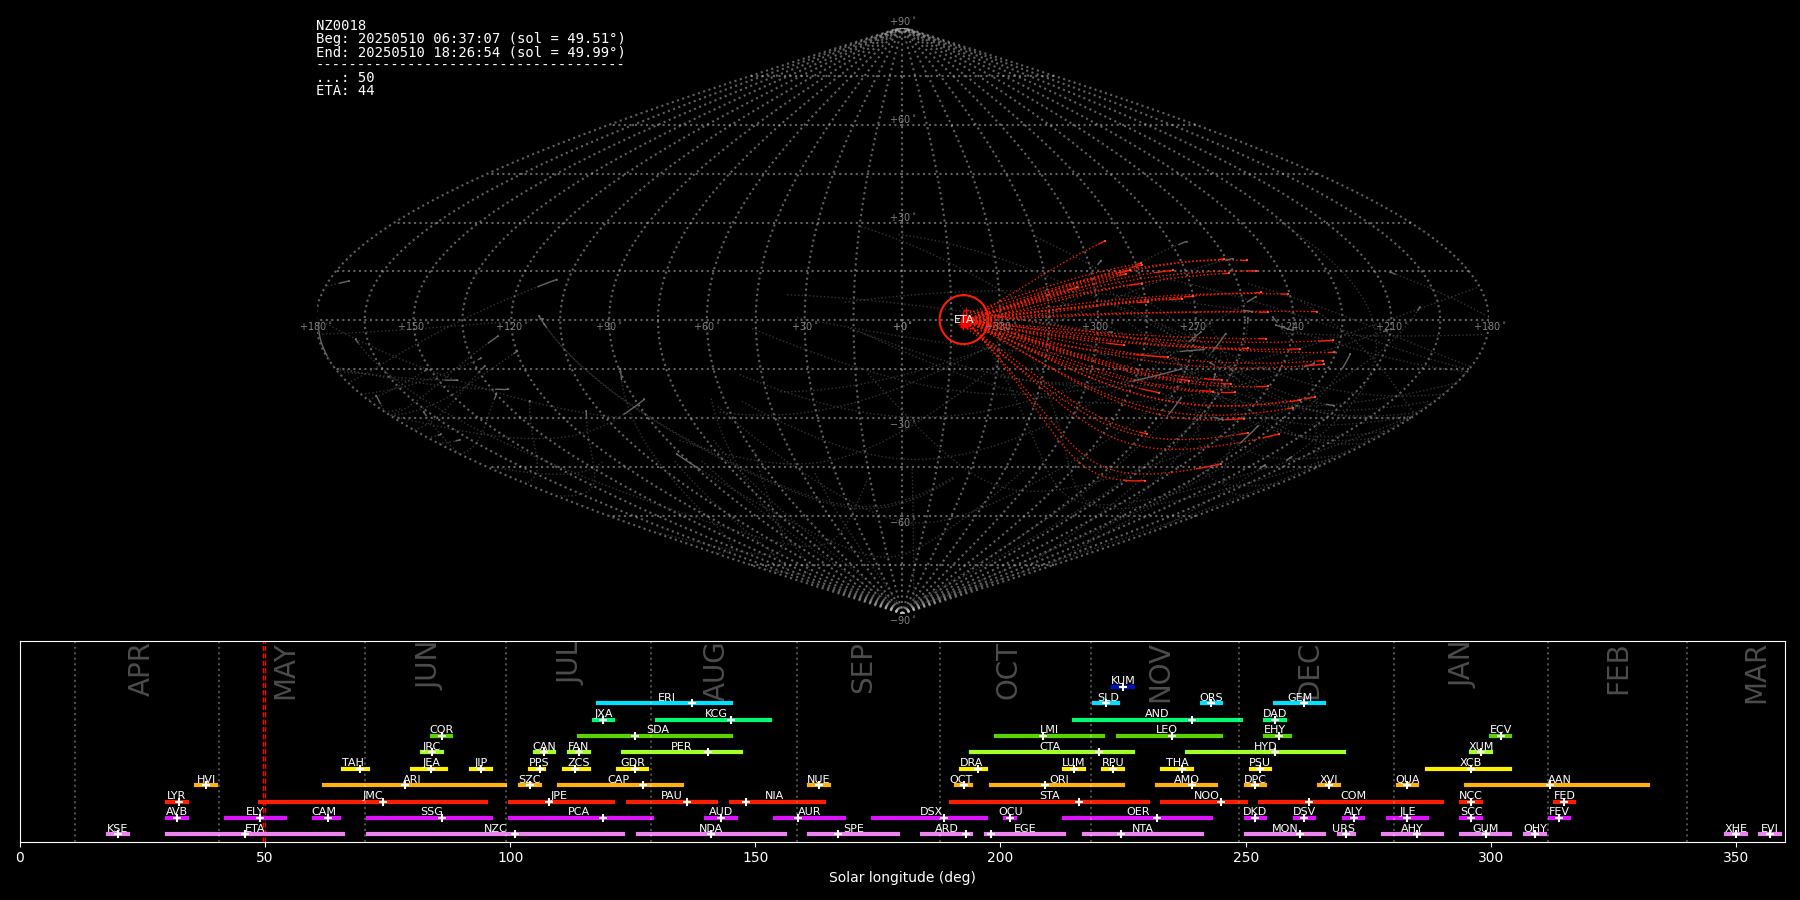Click the ARI shower label
The height and width of the screenshot is (900, 1800).
[x=412, y=780]
